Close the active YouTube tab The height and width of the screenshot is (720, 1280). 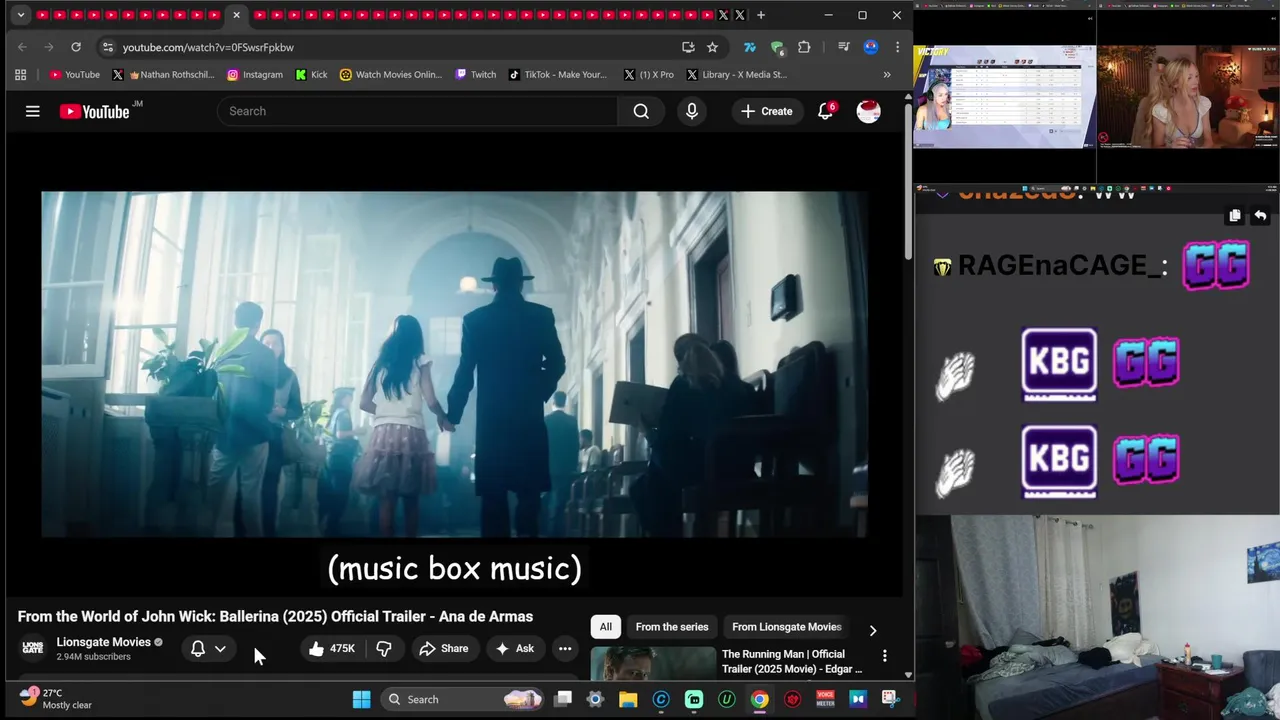[236, 15]
